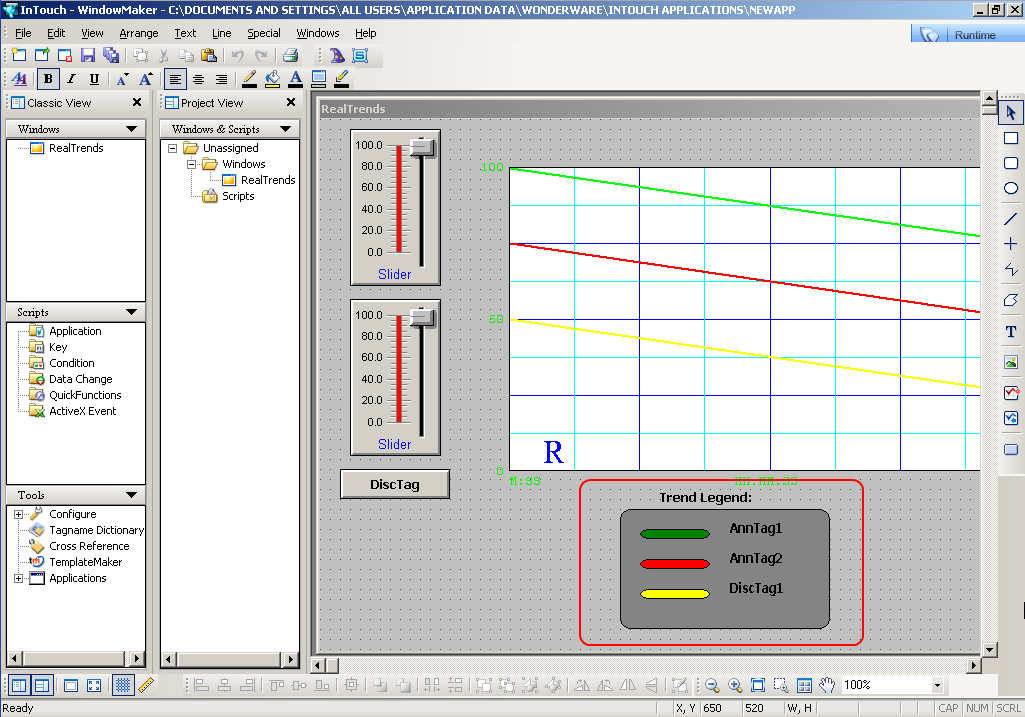Choose the Selector arrow tool
The width and height of the screenshot is (1025, 717).
coord(1011,112)
